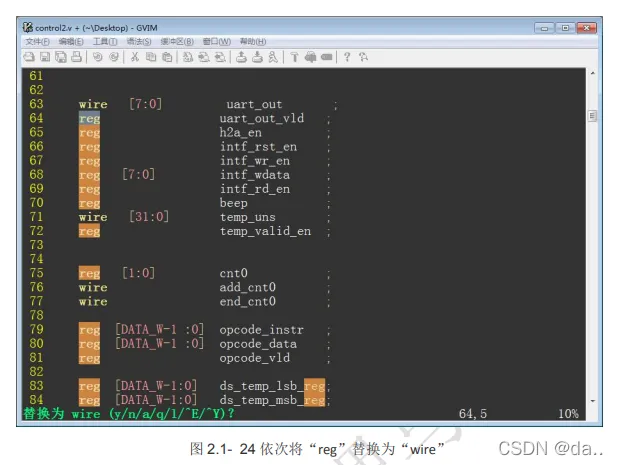Click the scrollbar down arrow
618x465 pixels.
pos(592,401)
